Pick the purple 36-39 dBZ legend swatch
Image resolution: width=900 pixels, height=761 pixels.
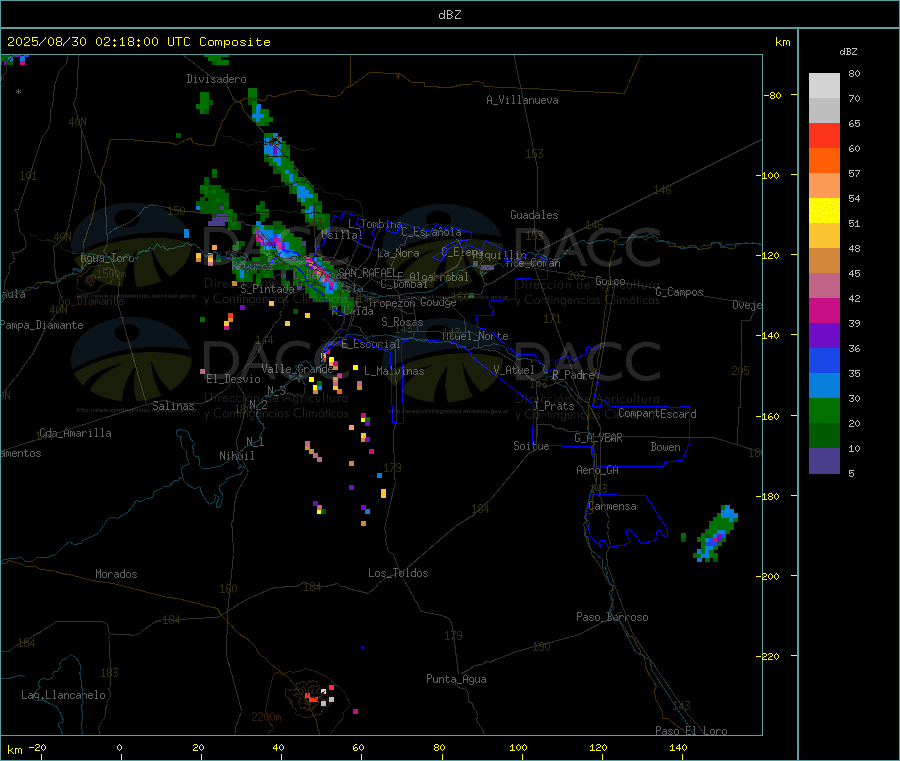[x=824, y=336]
